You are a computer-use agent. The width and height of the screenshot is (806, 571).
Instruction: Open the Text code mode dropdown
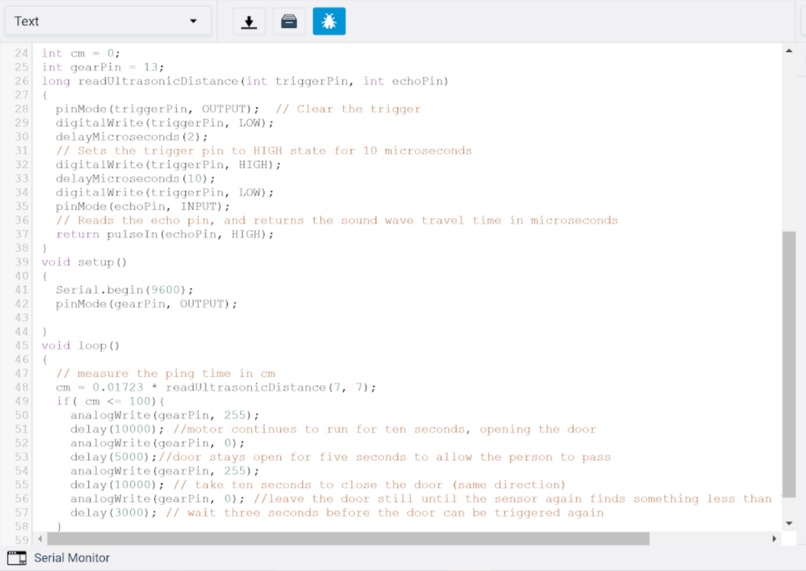(108, 21)
